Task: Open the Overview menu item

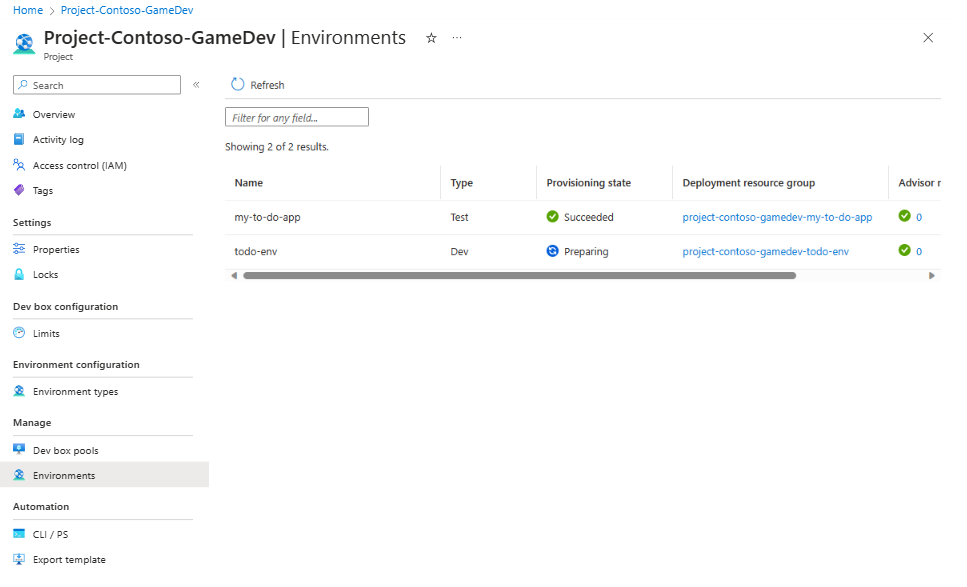Action: 54,115
